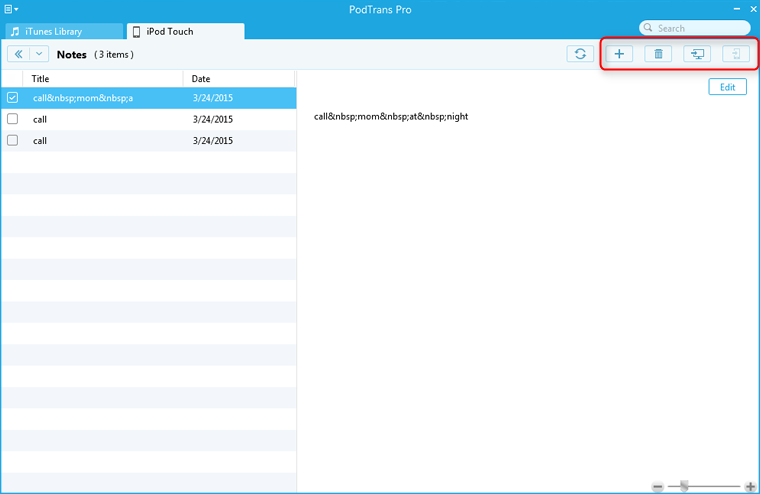Click the transfer to computer icon

click(697, 54)
